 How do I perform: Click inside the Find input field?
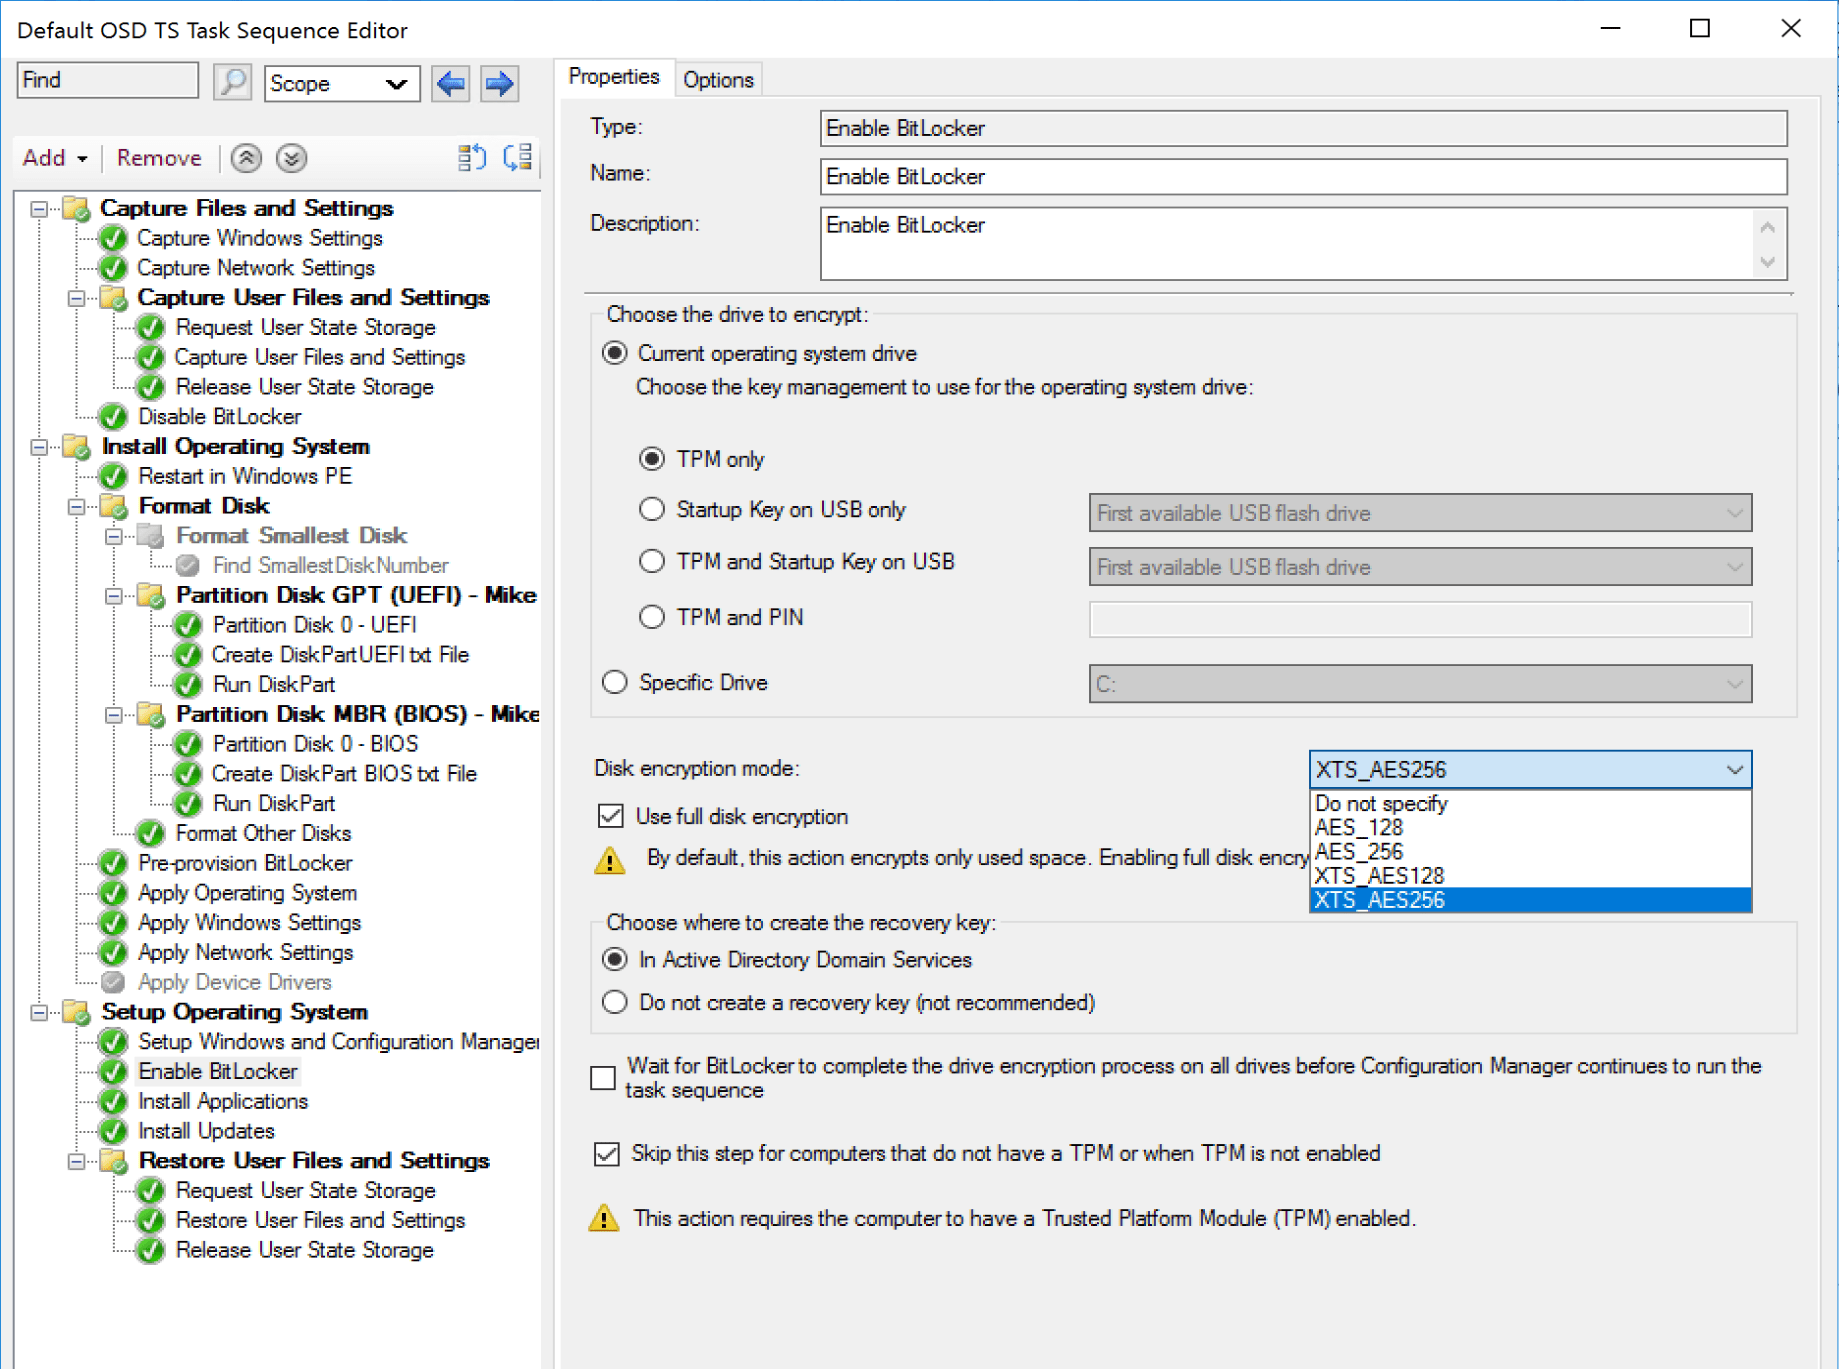(106, 80)
